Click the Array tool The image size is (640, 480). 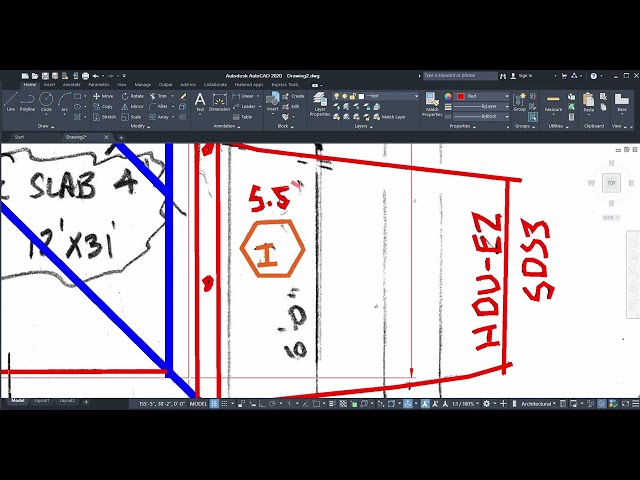(159, 117)
